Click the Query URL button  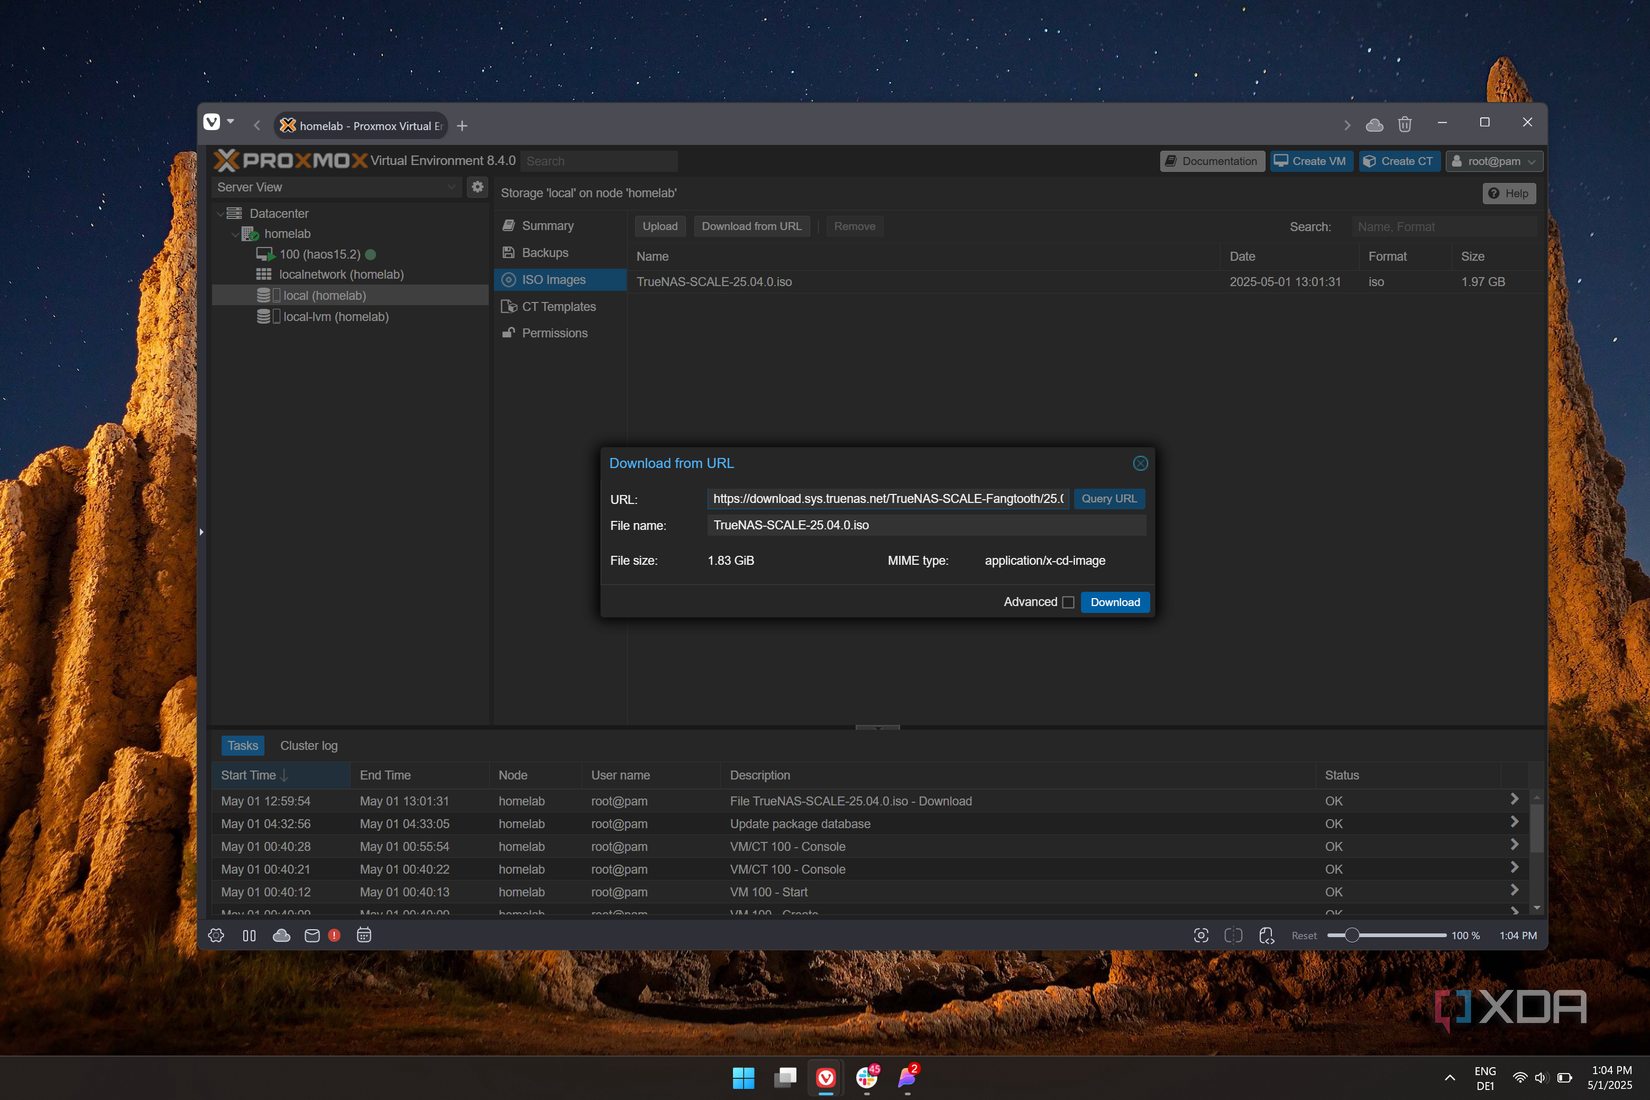[1109, 499]
